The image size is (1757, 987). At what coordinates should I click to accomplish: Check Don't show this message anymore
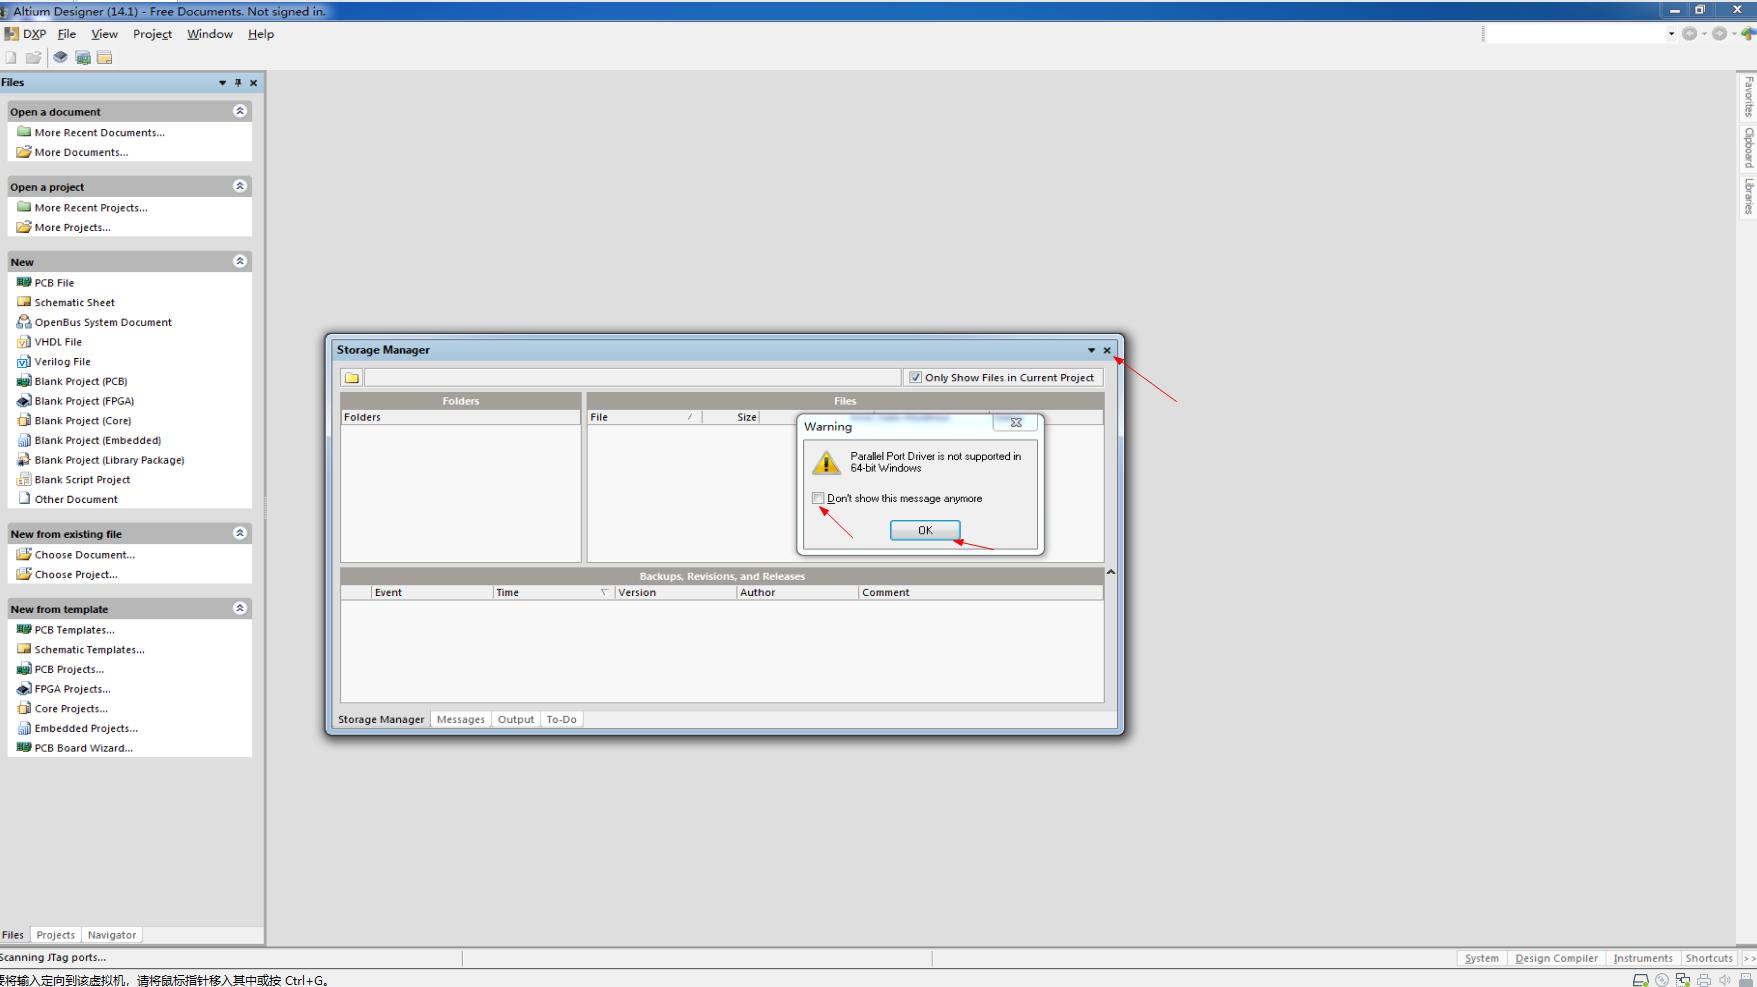(x=818, y=498)
